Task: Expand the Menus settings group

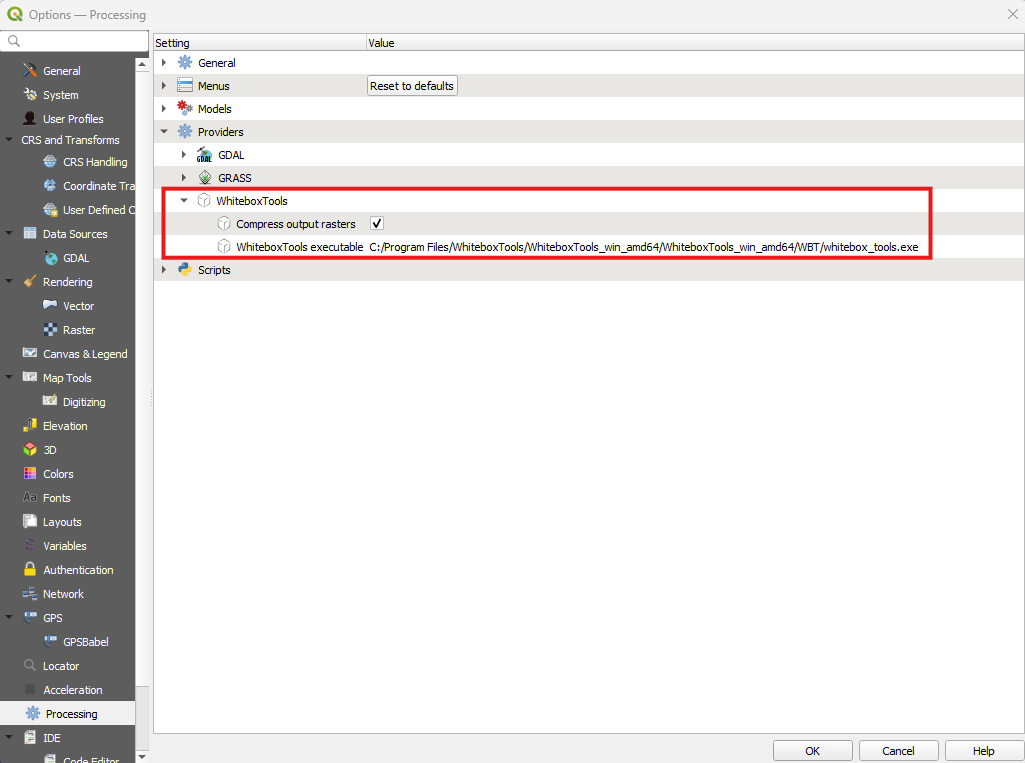Action: pos(164,85)
